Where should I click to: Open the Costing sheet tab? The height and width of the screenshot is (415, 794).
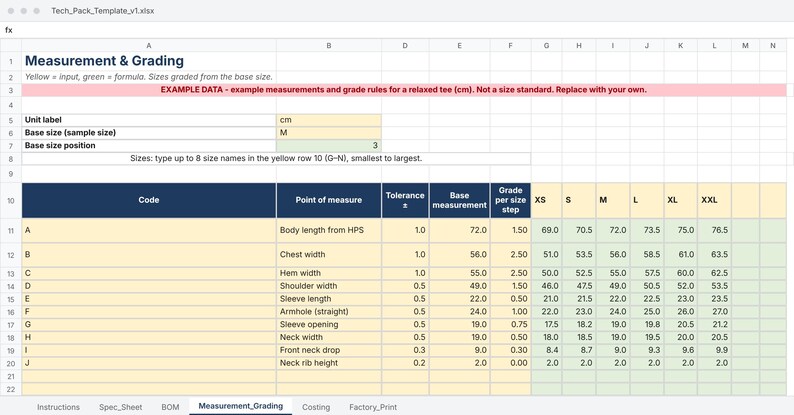tap(316, 407)
